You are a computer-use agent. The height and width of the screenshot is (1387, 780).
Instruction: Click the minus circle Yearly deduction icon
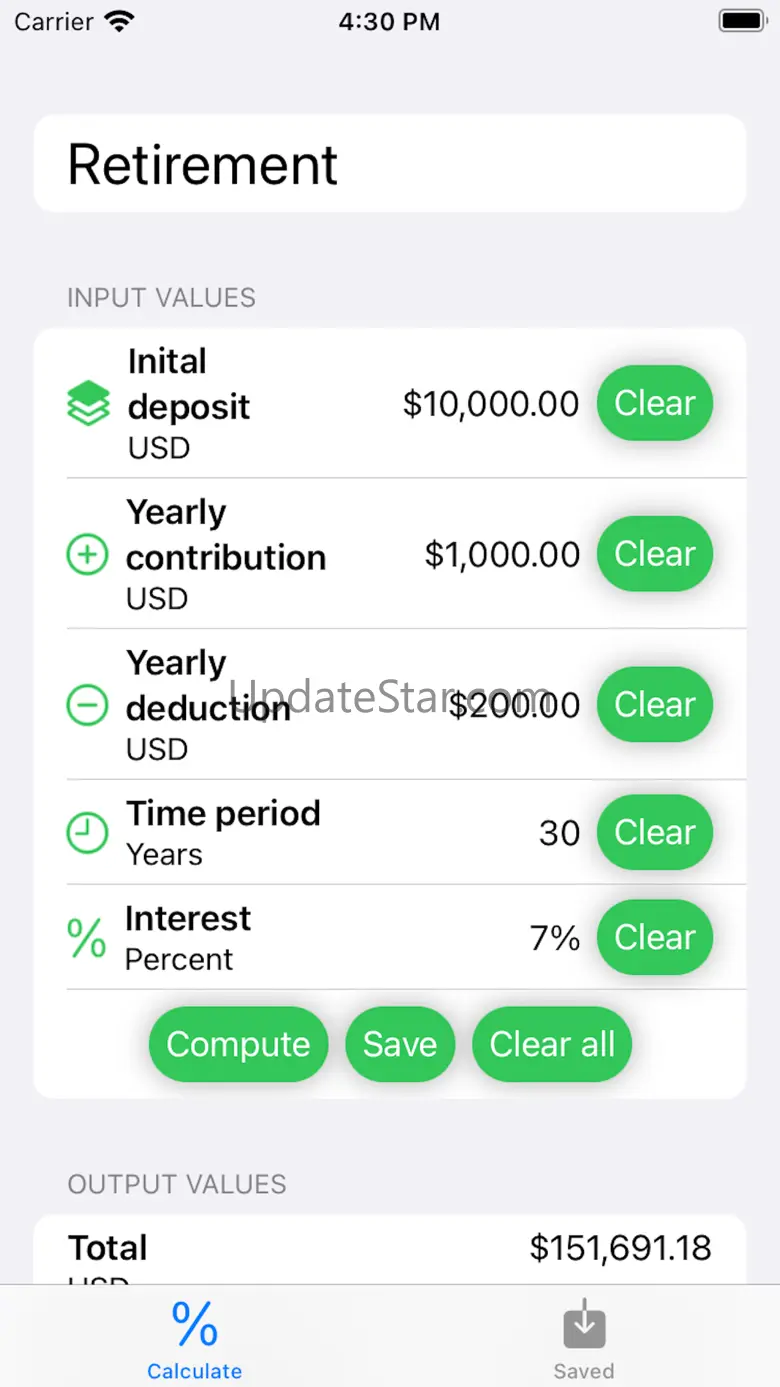point(87,706)
